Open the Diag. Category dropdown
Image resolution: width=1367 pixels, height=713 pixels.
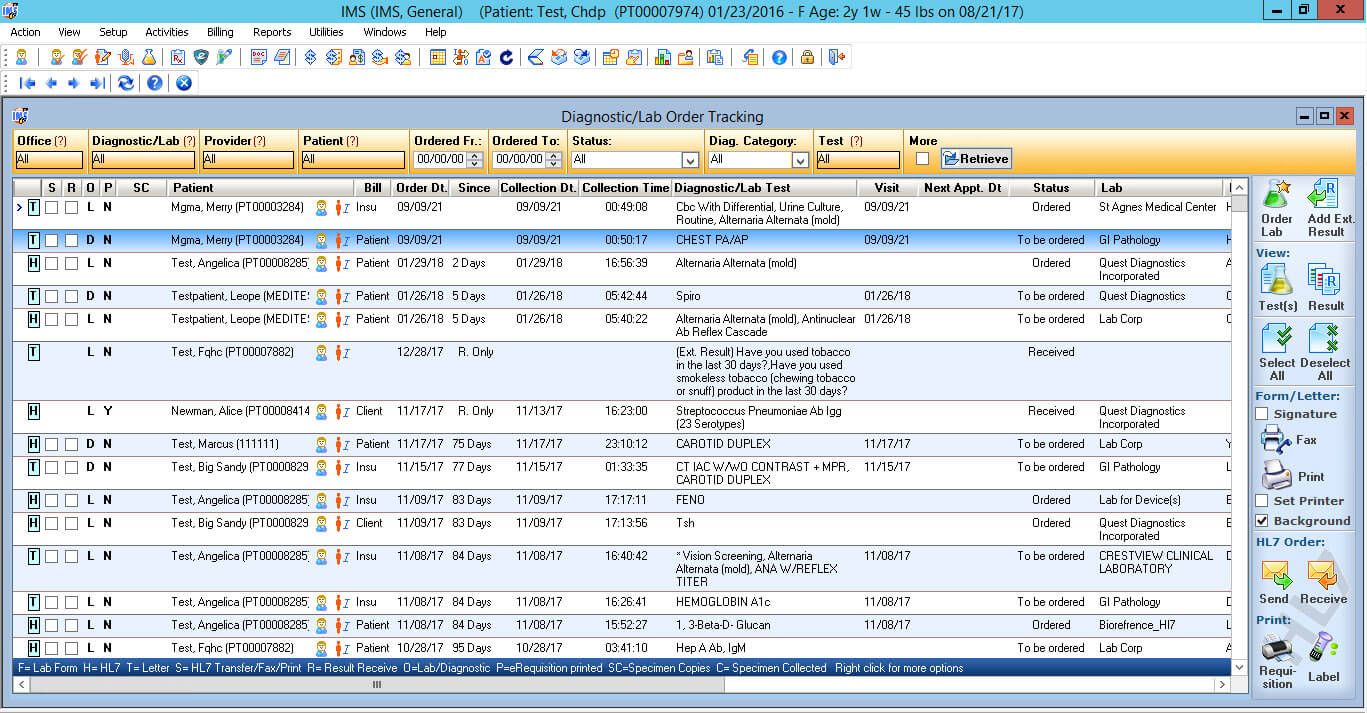pos(800,160)
